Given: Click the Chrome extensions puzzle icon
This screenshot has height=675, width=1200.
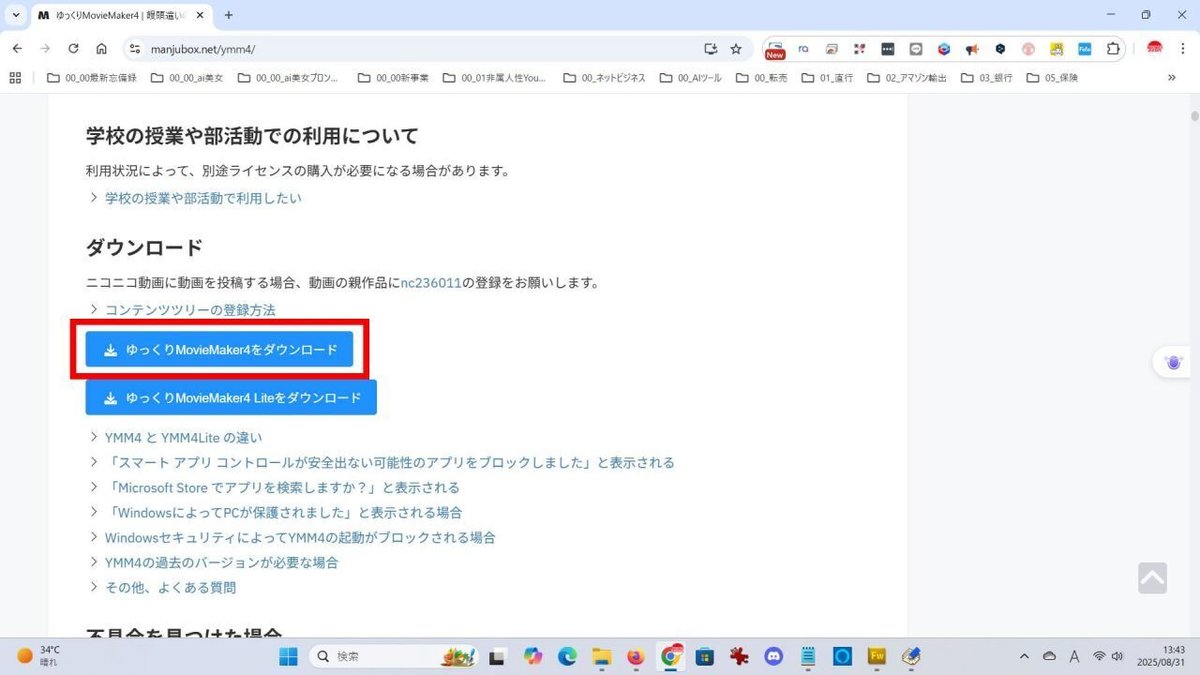Looking at the screenshot, I should [x=1113, y=48].
